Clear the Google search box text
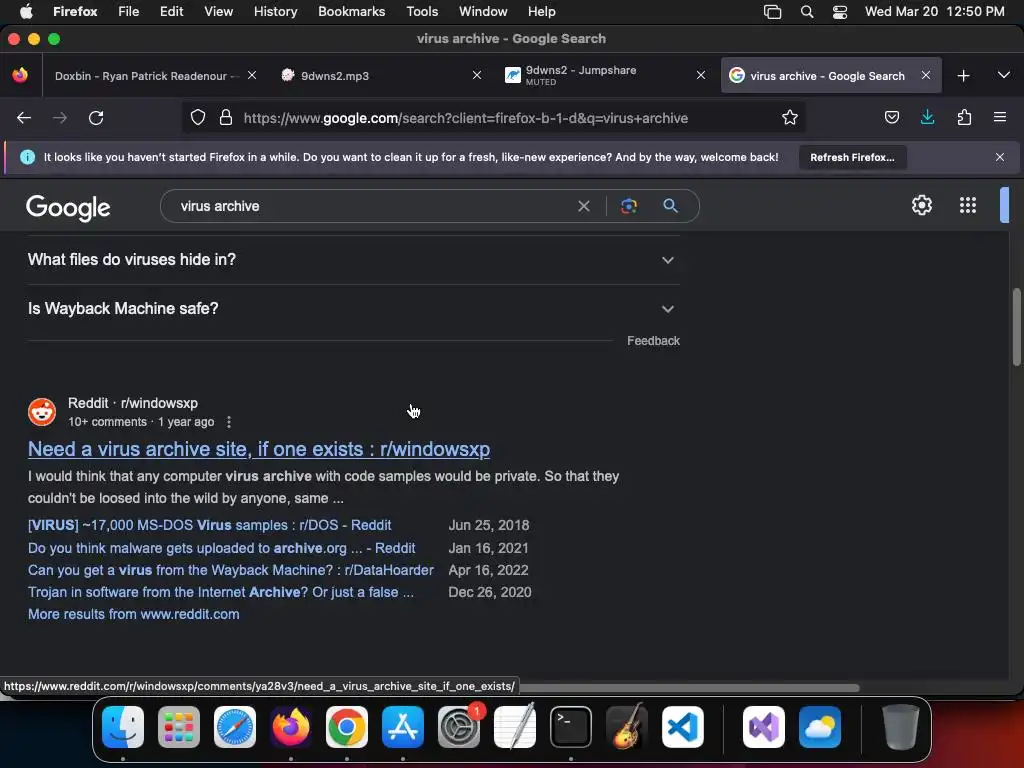This screenshot has height=768, width=1024. pyautogui.click(x=584, y=206)
